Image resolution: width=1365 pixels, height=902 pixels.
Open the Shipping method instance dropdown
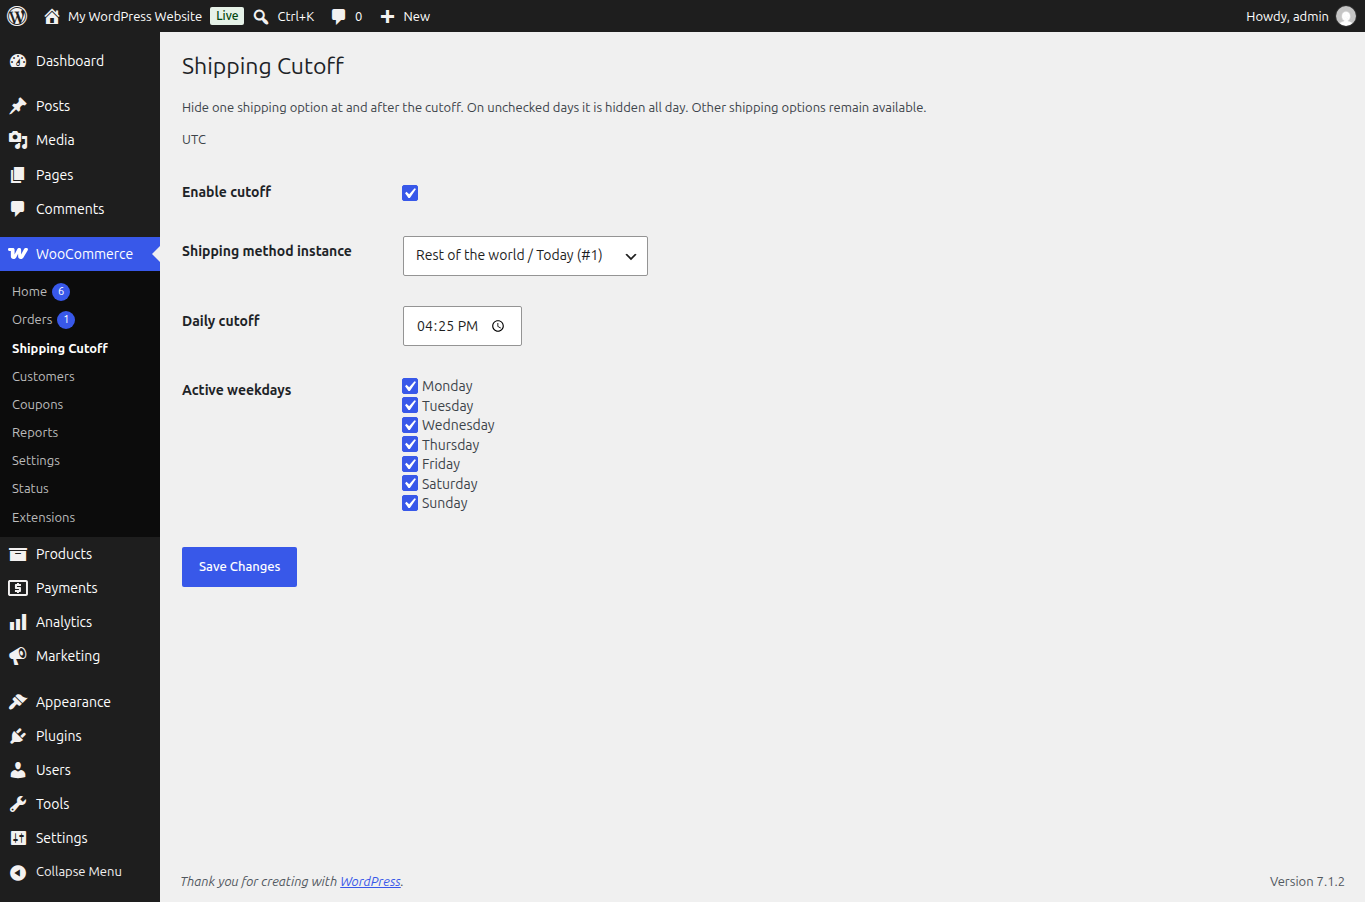(525, 256)
